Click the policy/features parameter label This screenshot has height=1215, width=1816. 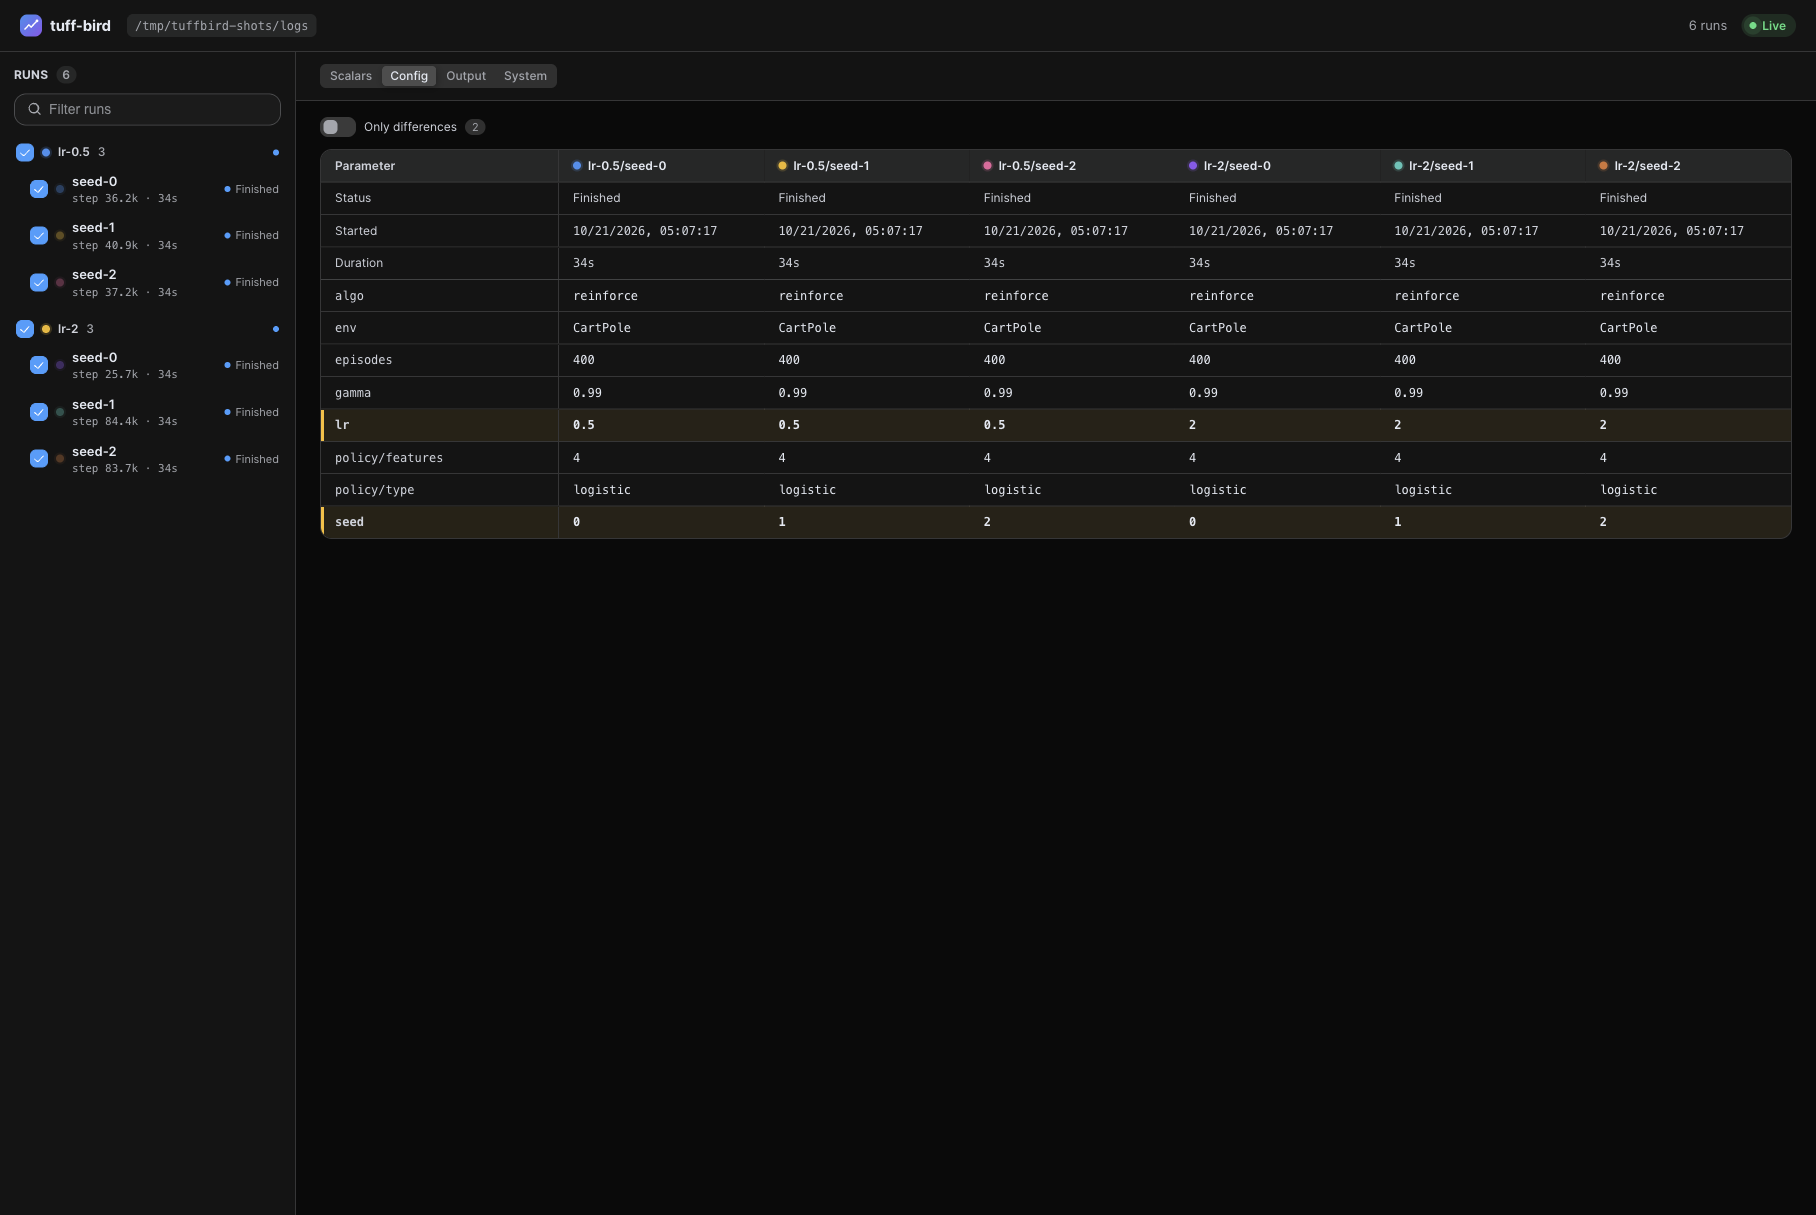(389, 458)
